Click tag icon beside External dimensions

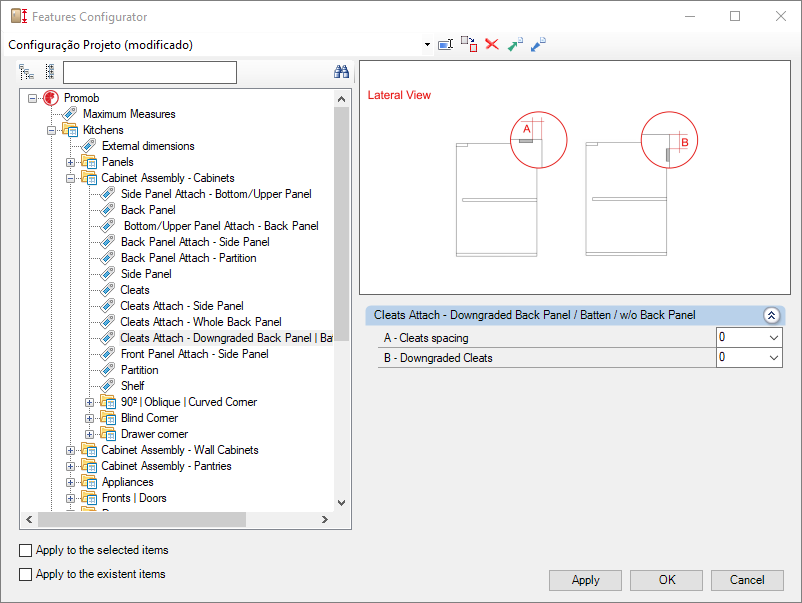88,146
